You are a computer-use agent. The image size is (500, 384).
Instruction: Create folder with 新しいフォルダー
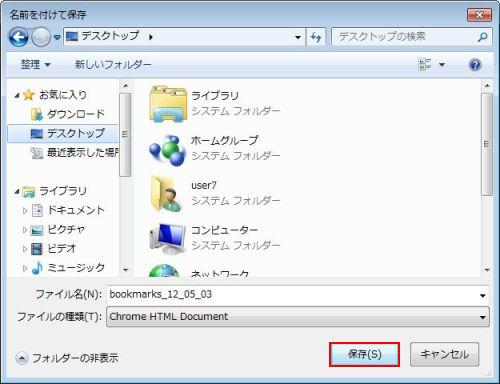(x=113, y=64)
